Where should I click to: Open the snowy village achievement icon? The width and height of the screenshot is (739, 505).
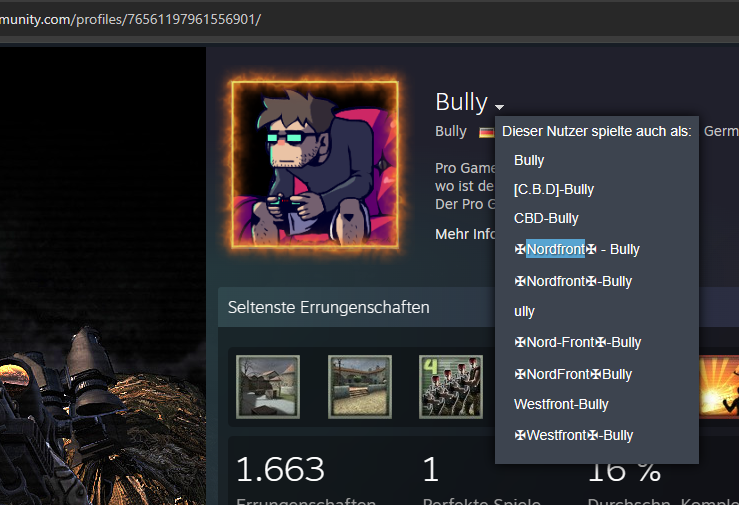tap(268, 387)
